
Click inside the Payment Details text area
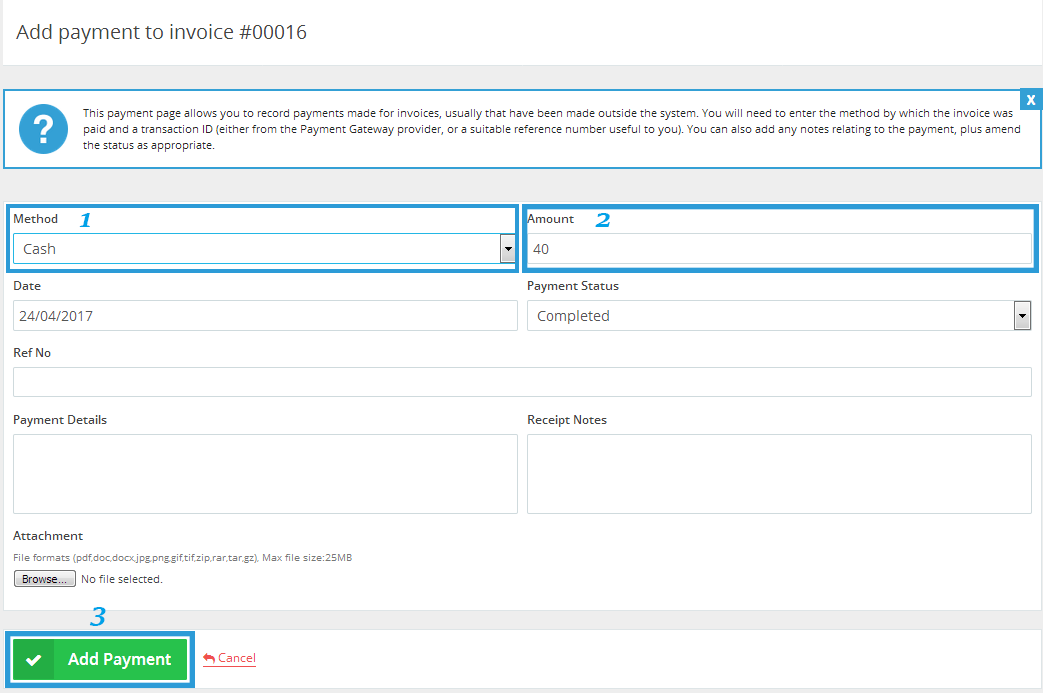(265, 474)
